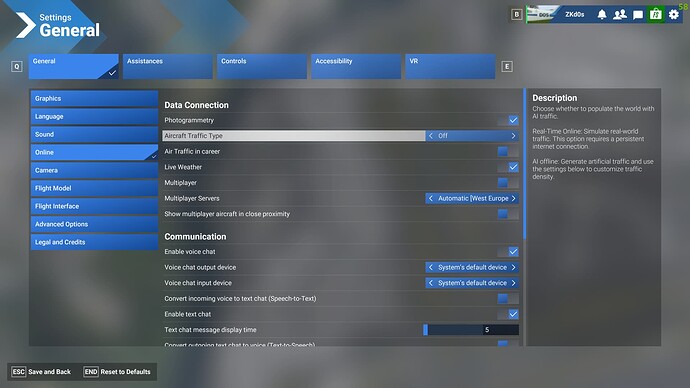Disable the Photogrammetry checkbox
690x388 pixels.
click(x=513, y=120)
